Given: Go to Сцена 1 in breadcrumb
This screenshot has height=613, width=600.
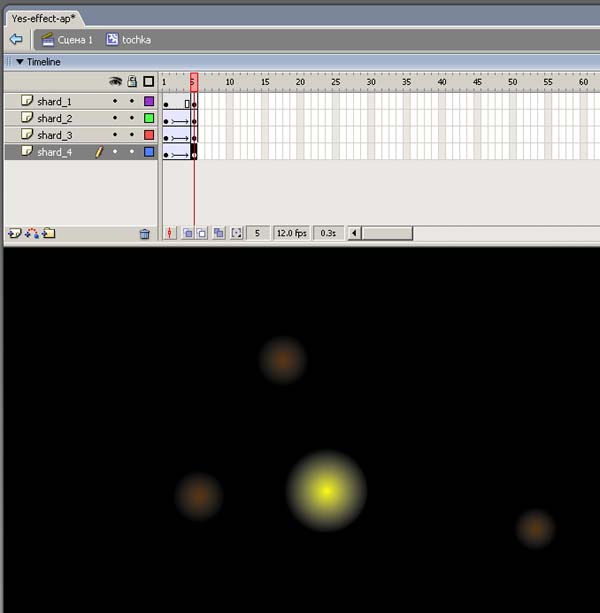Looking at the screenshot, I should (67, 39).
